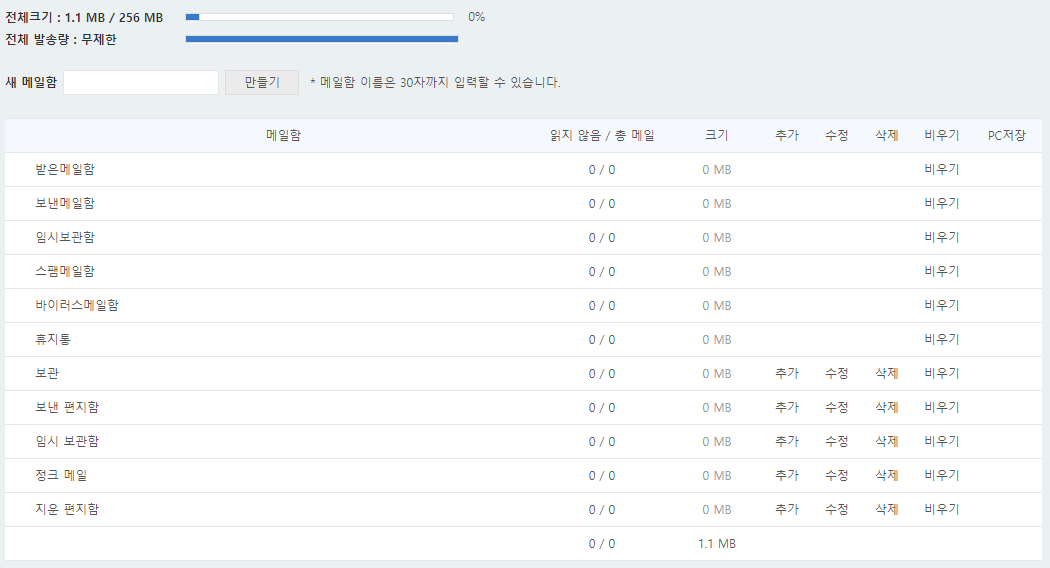Image resolution: width=1050 pixels, height=568 pixels.
Task: Click 수정 for 임시 보관함
Action: (836, 441)
